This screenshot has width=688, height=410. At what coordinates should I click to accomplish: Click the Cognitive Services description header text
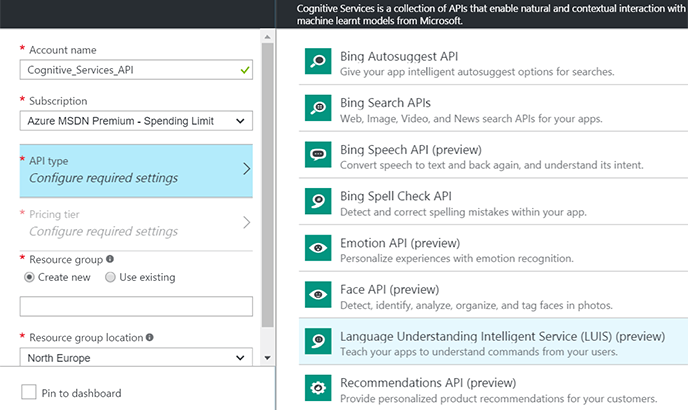(x=491, y=14)
